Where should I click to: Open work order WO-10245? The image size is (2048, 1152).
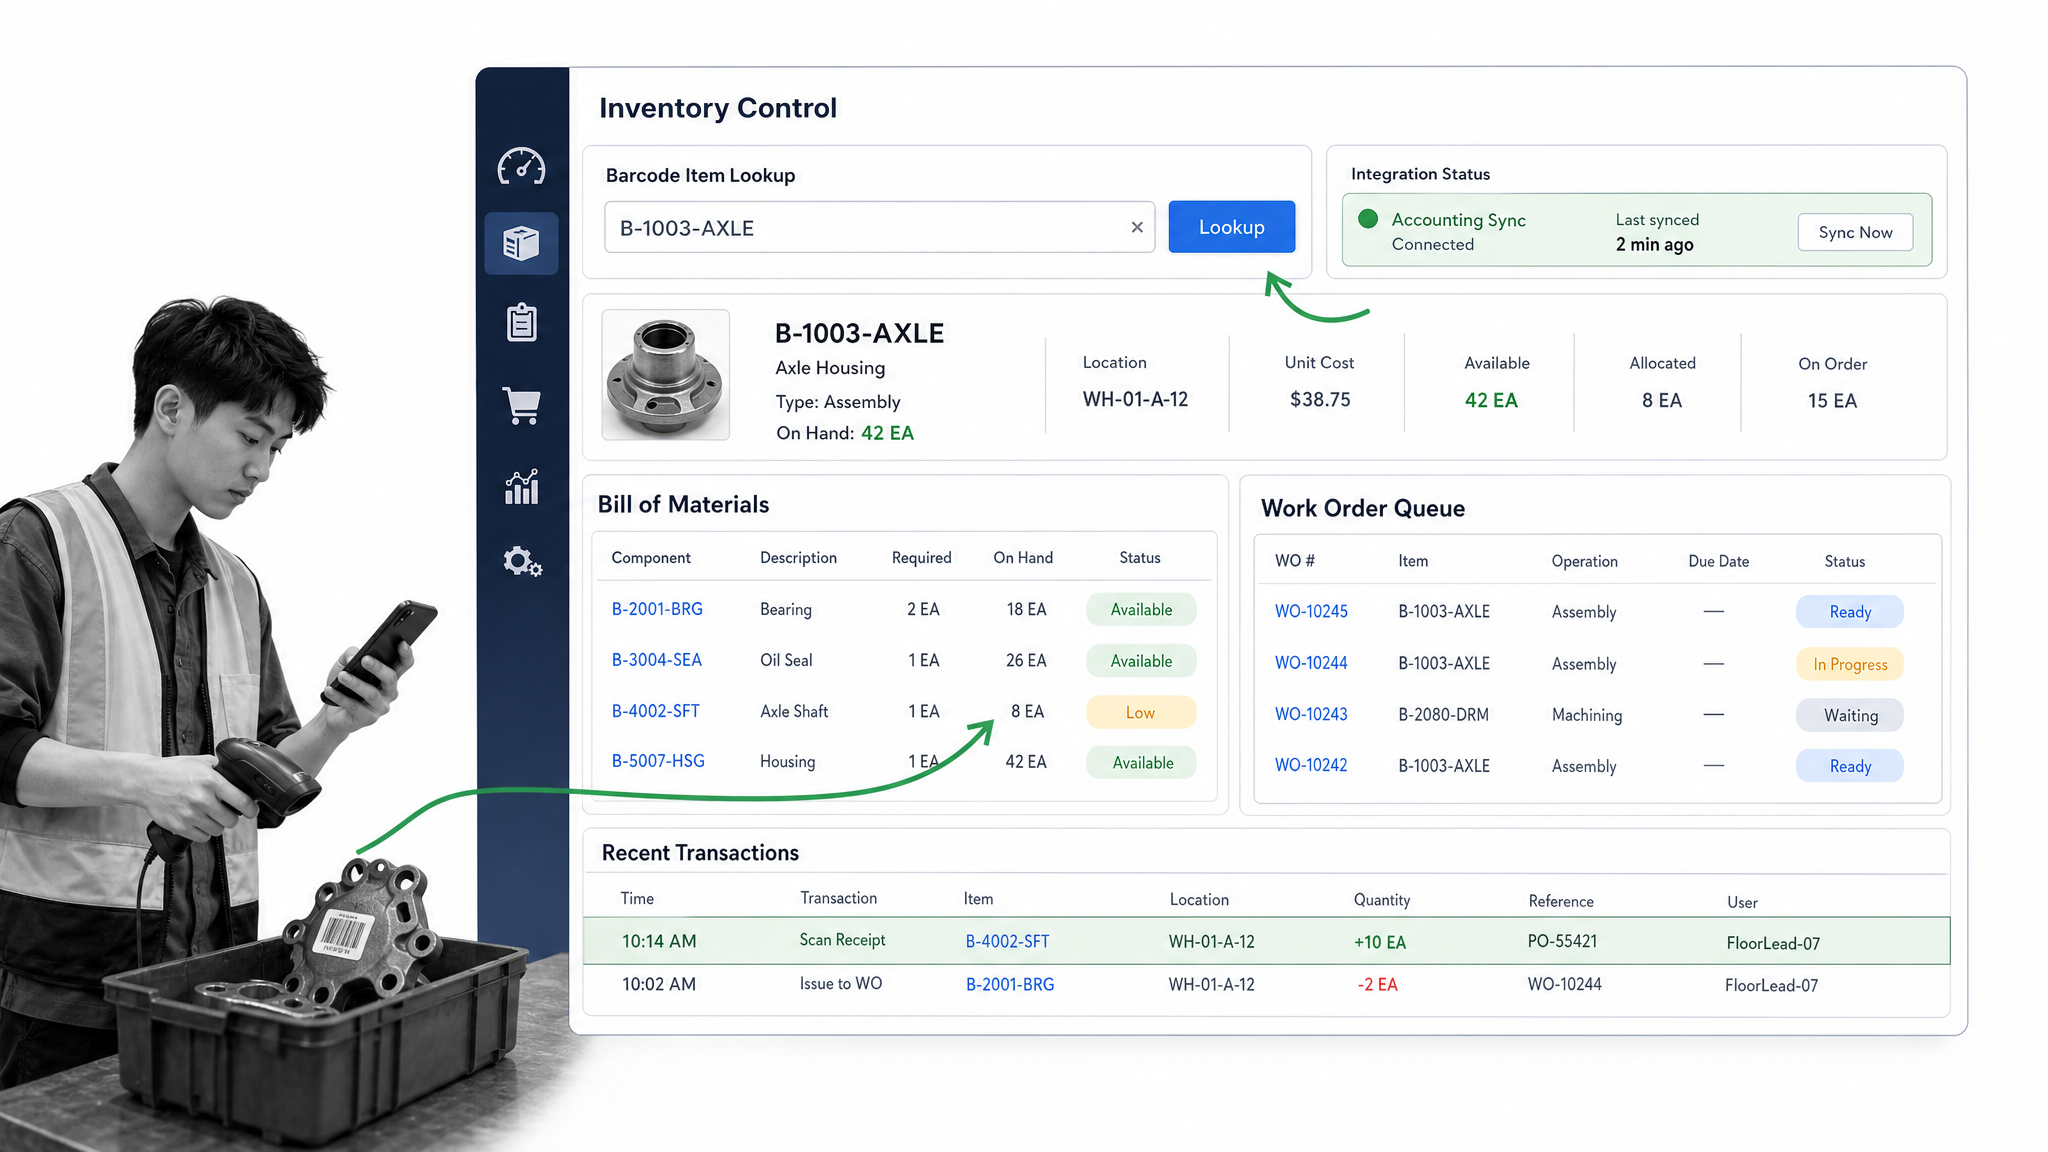pos(1311,611)
